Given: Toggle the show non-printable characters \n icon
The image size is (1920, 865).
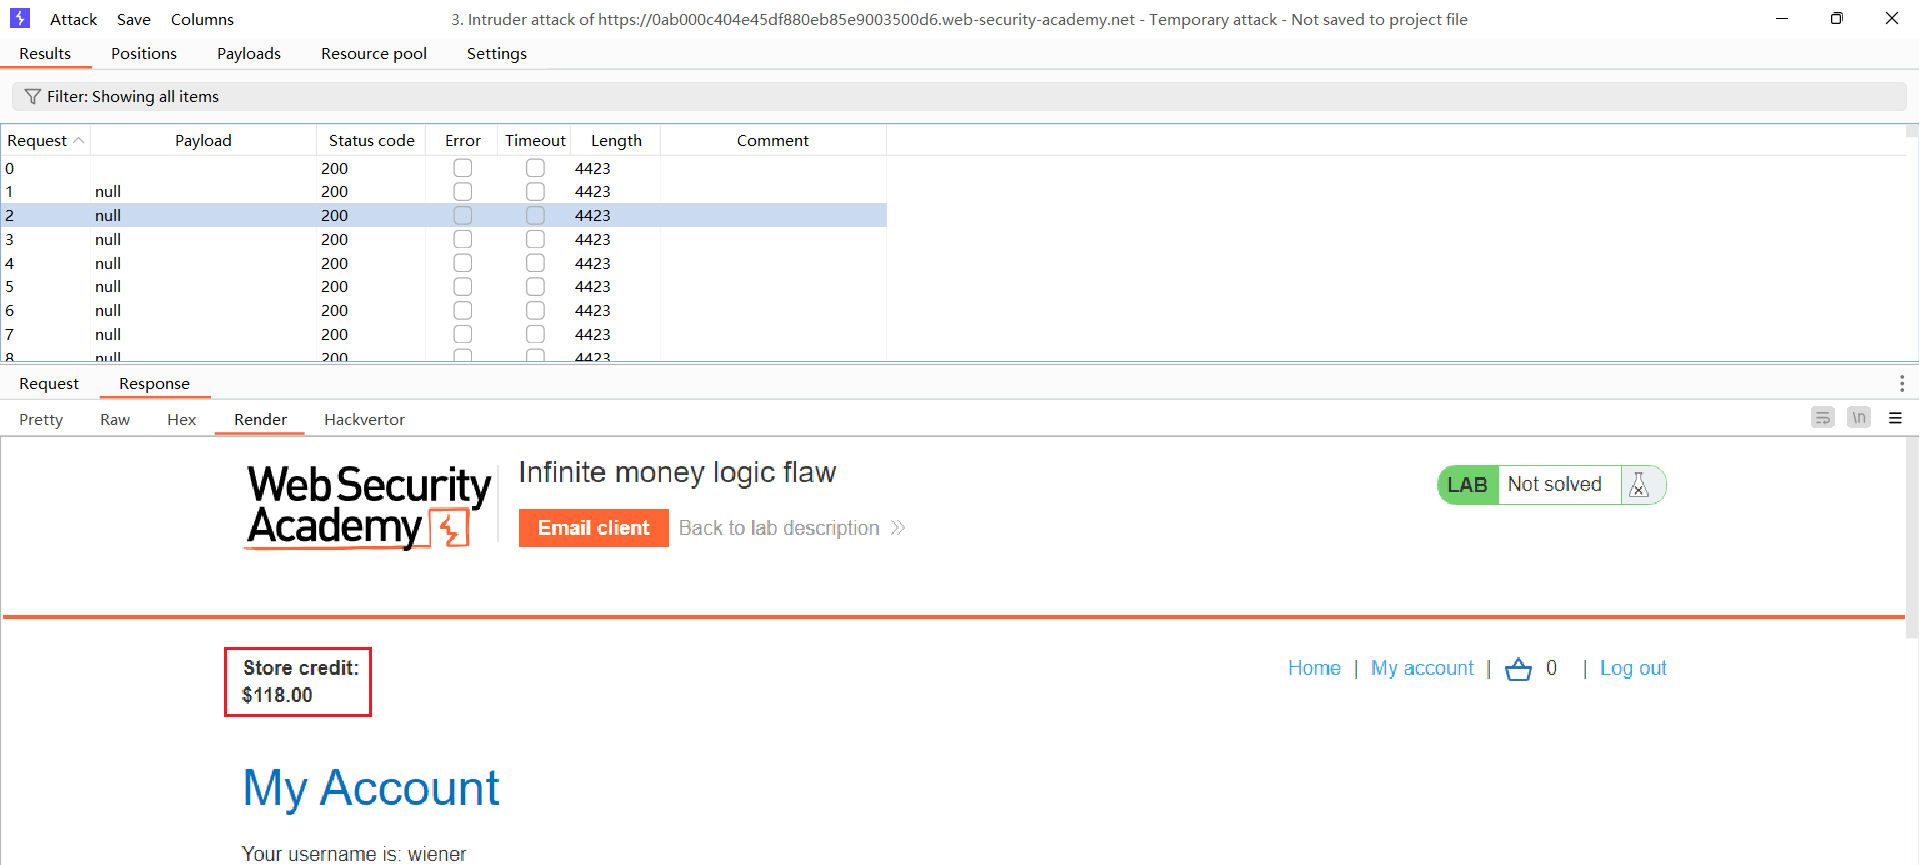Looking at the screenshot, I should click(x=1859, y=418).
